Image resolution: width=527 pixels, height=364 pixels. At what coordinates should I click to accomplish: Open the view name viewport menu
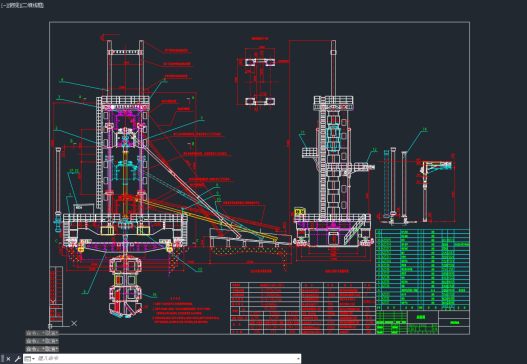14,5
